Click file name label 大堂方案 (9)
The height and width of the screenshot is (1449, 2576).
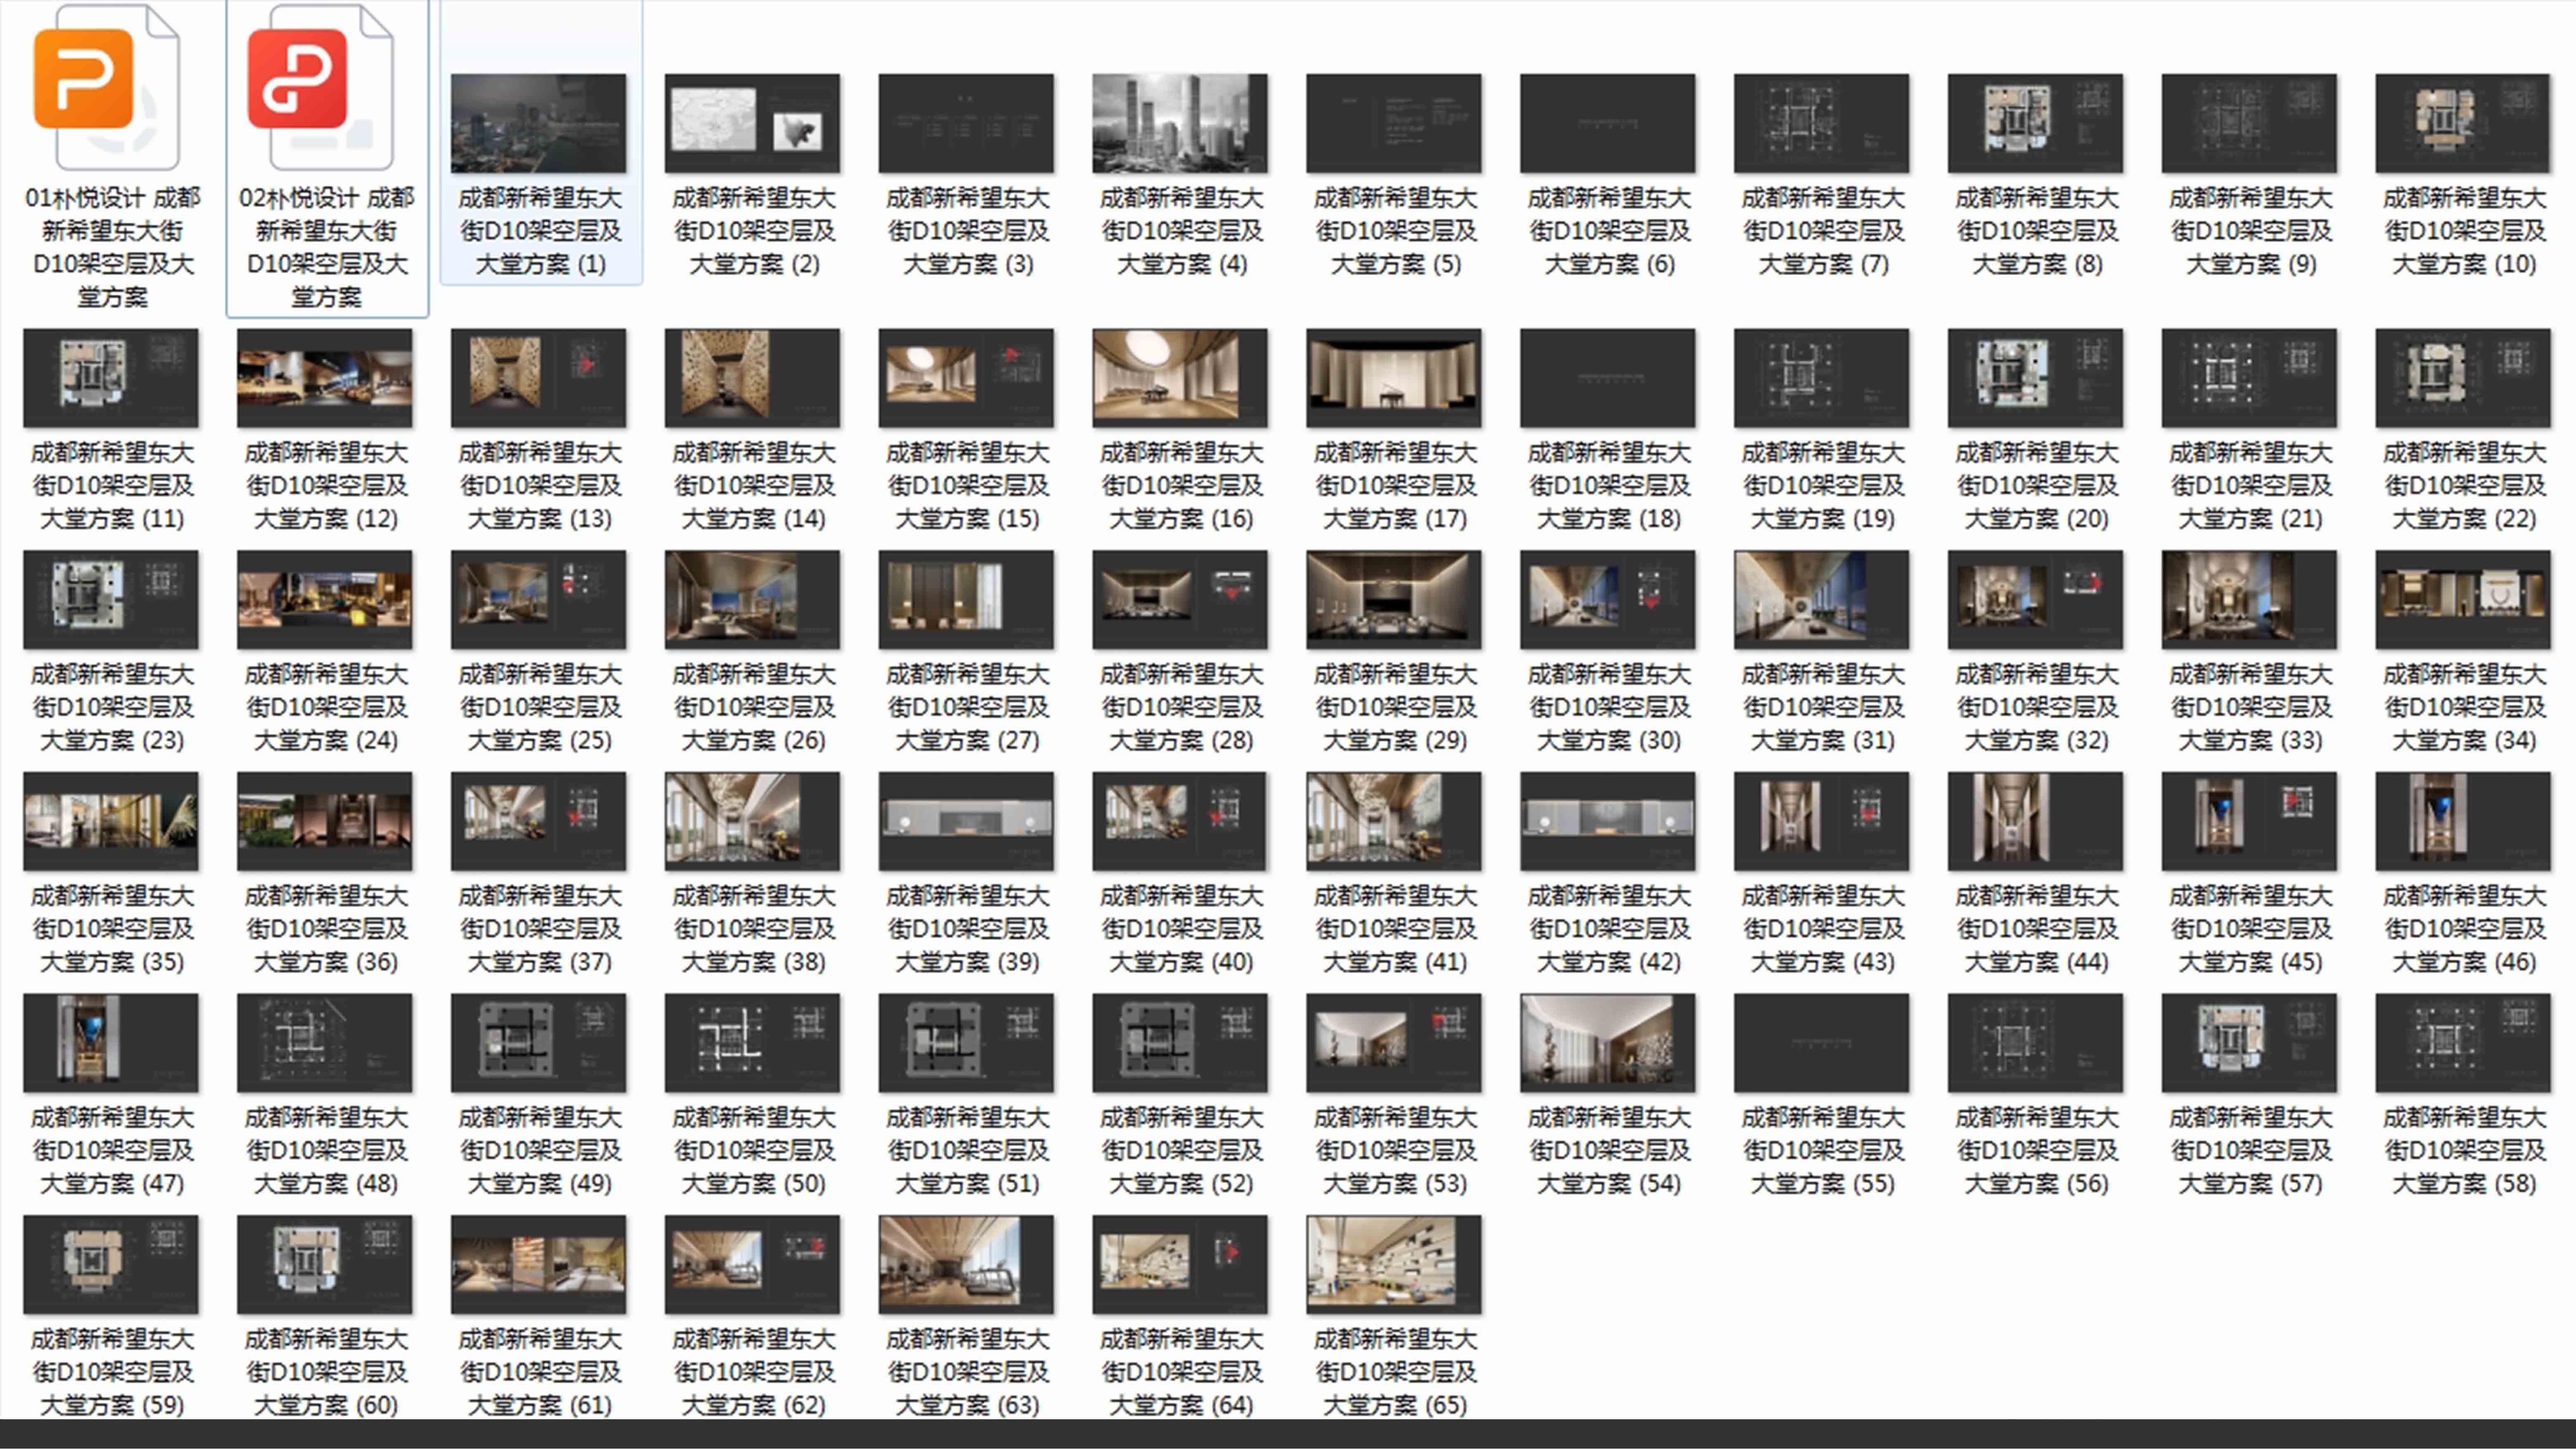(x=2251, y=231)
